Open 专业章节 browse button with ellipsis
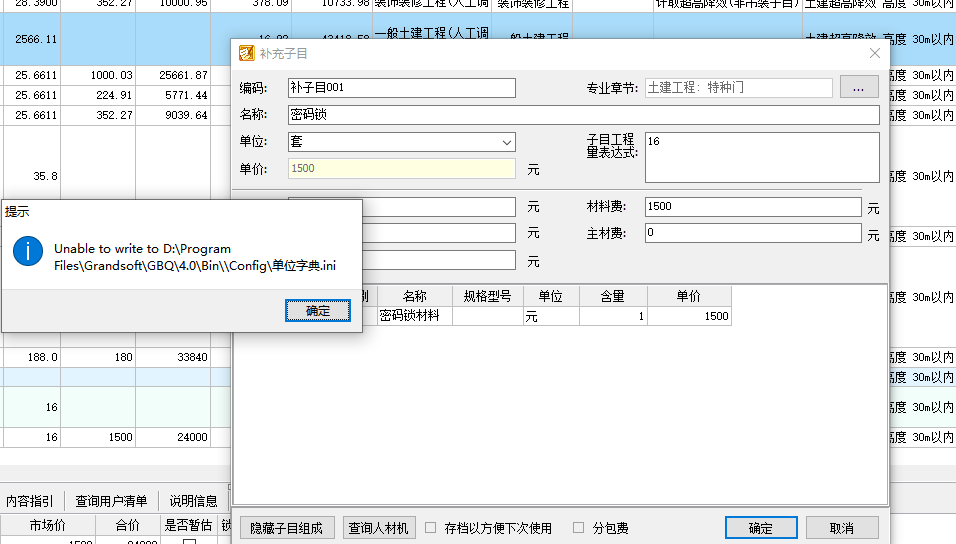This screenshot has width=956, height=544. pos(858,88)
